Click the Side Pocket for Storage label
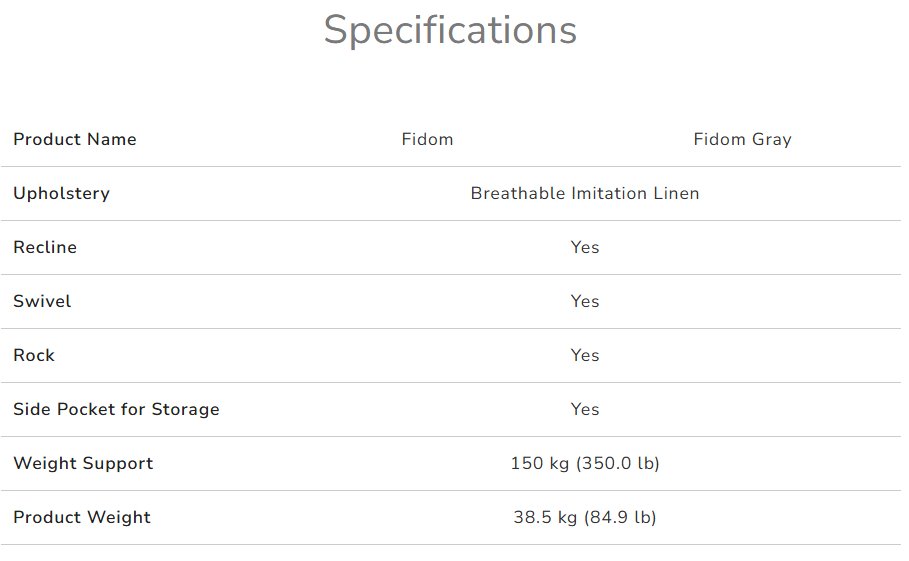The width and height of the screenshot is (909, 561). [x=116, y=410]
